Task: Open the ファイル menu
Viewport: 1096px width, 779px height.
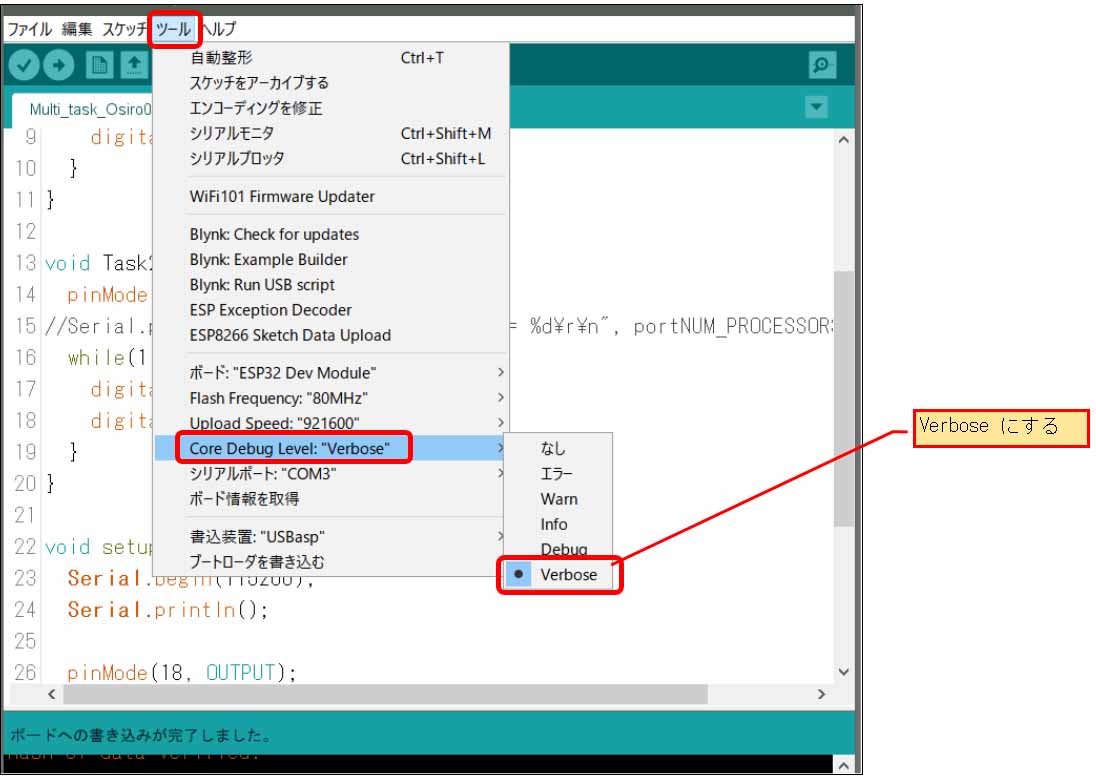Action: point(29,29)
